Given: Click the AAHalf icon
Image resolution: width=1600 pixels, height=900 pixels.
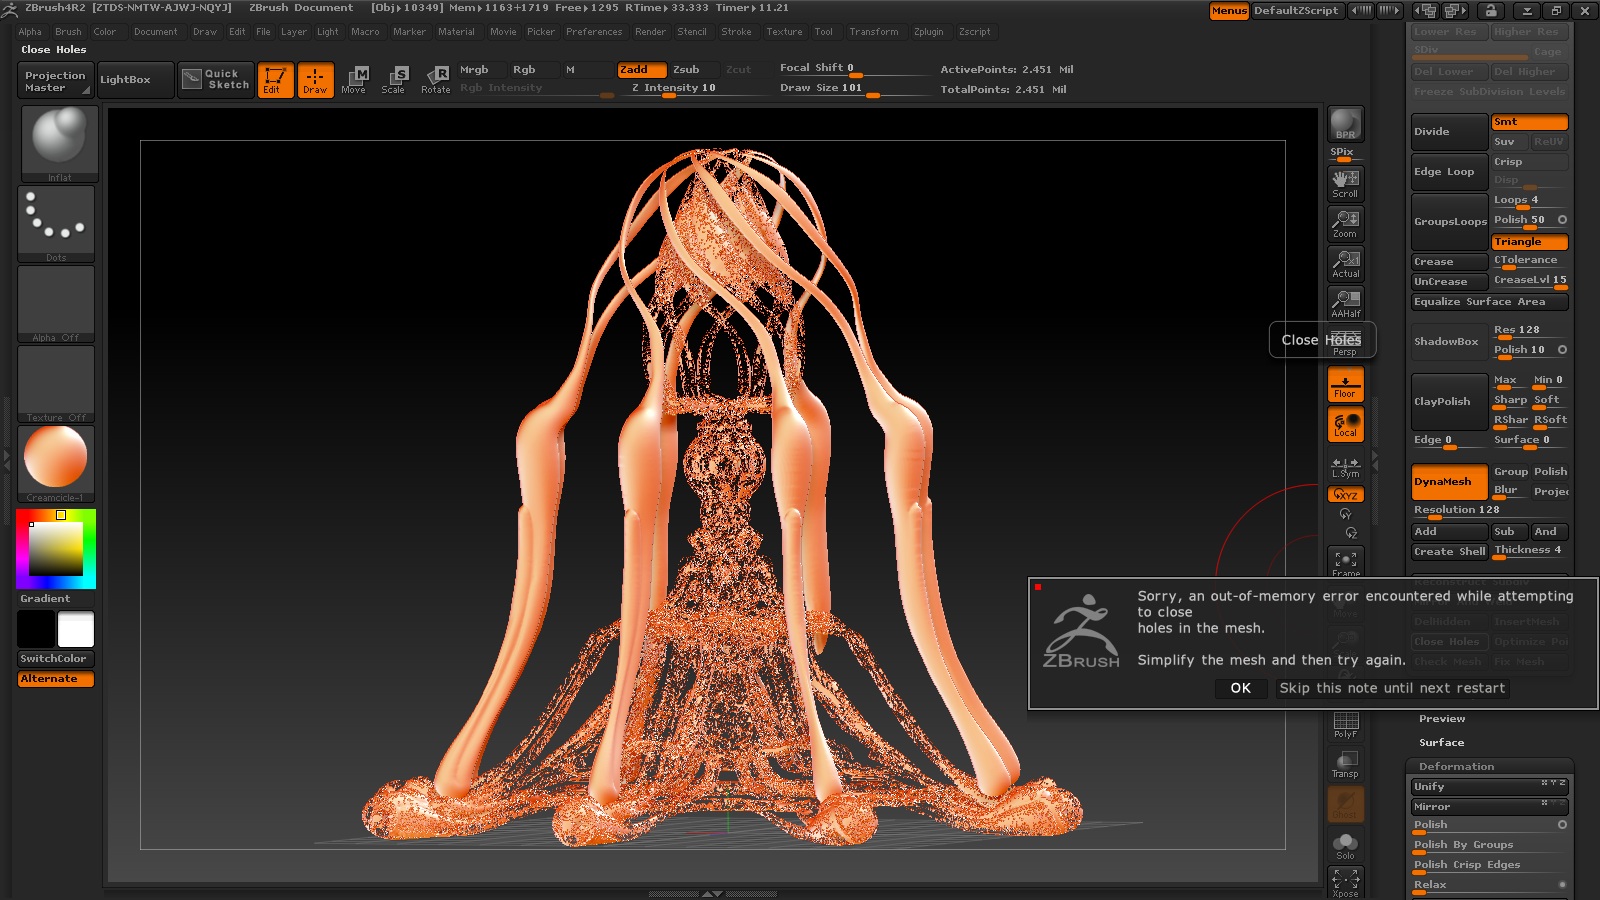Looking at the screenshot, I should (x=1346, y=303).
